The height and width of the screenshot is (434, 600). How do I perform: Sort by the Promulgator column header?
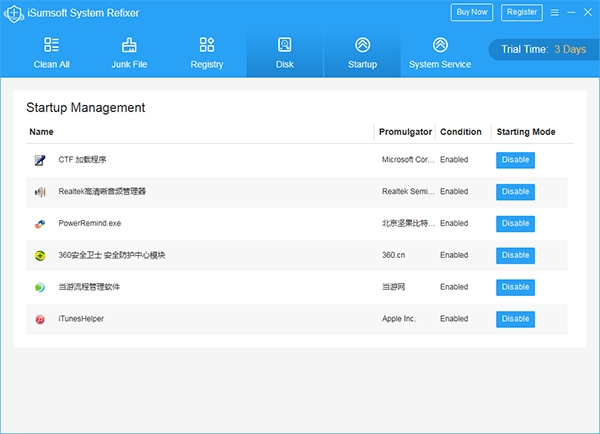(x=405, y=132)
